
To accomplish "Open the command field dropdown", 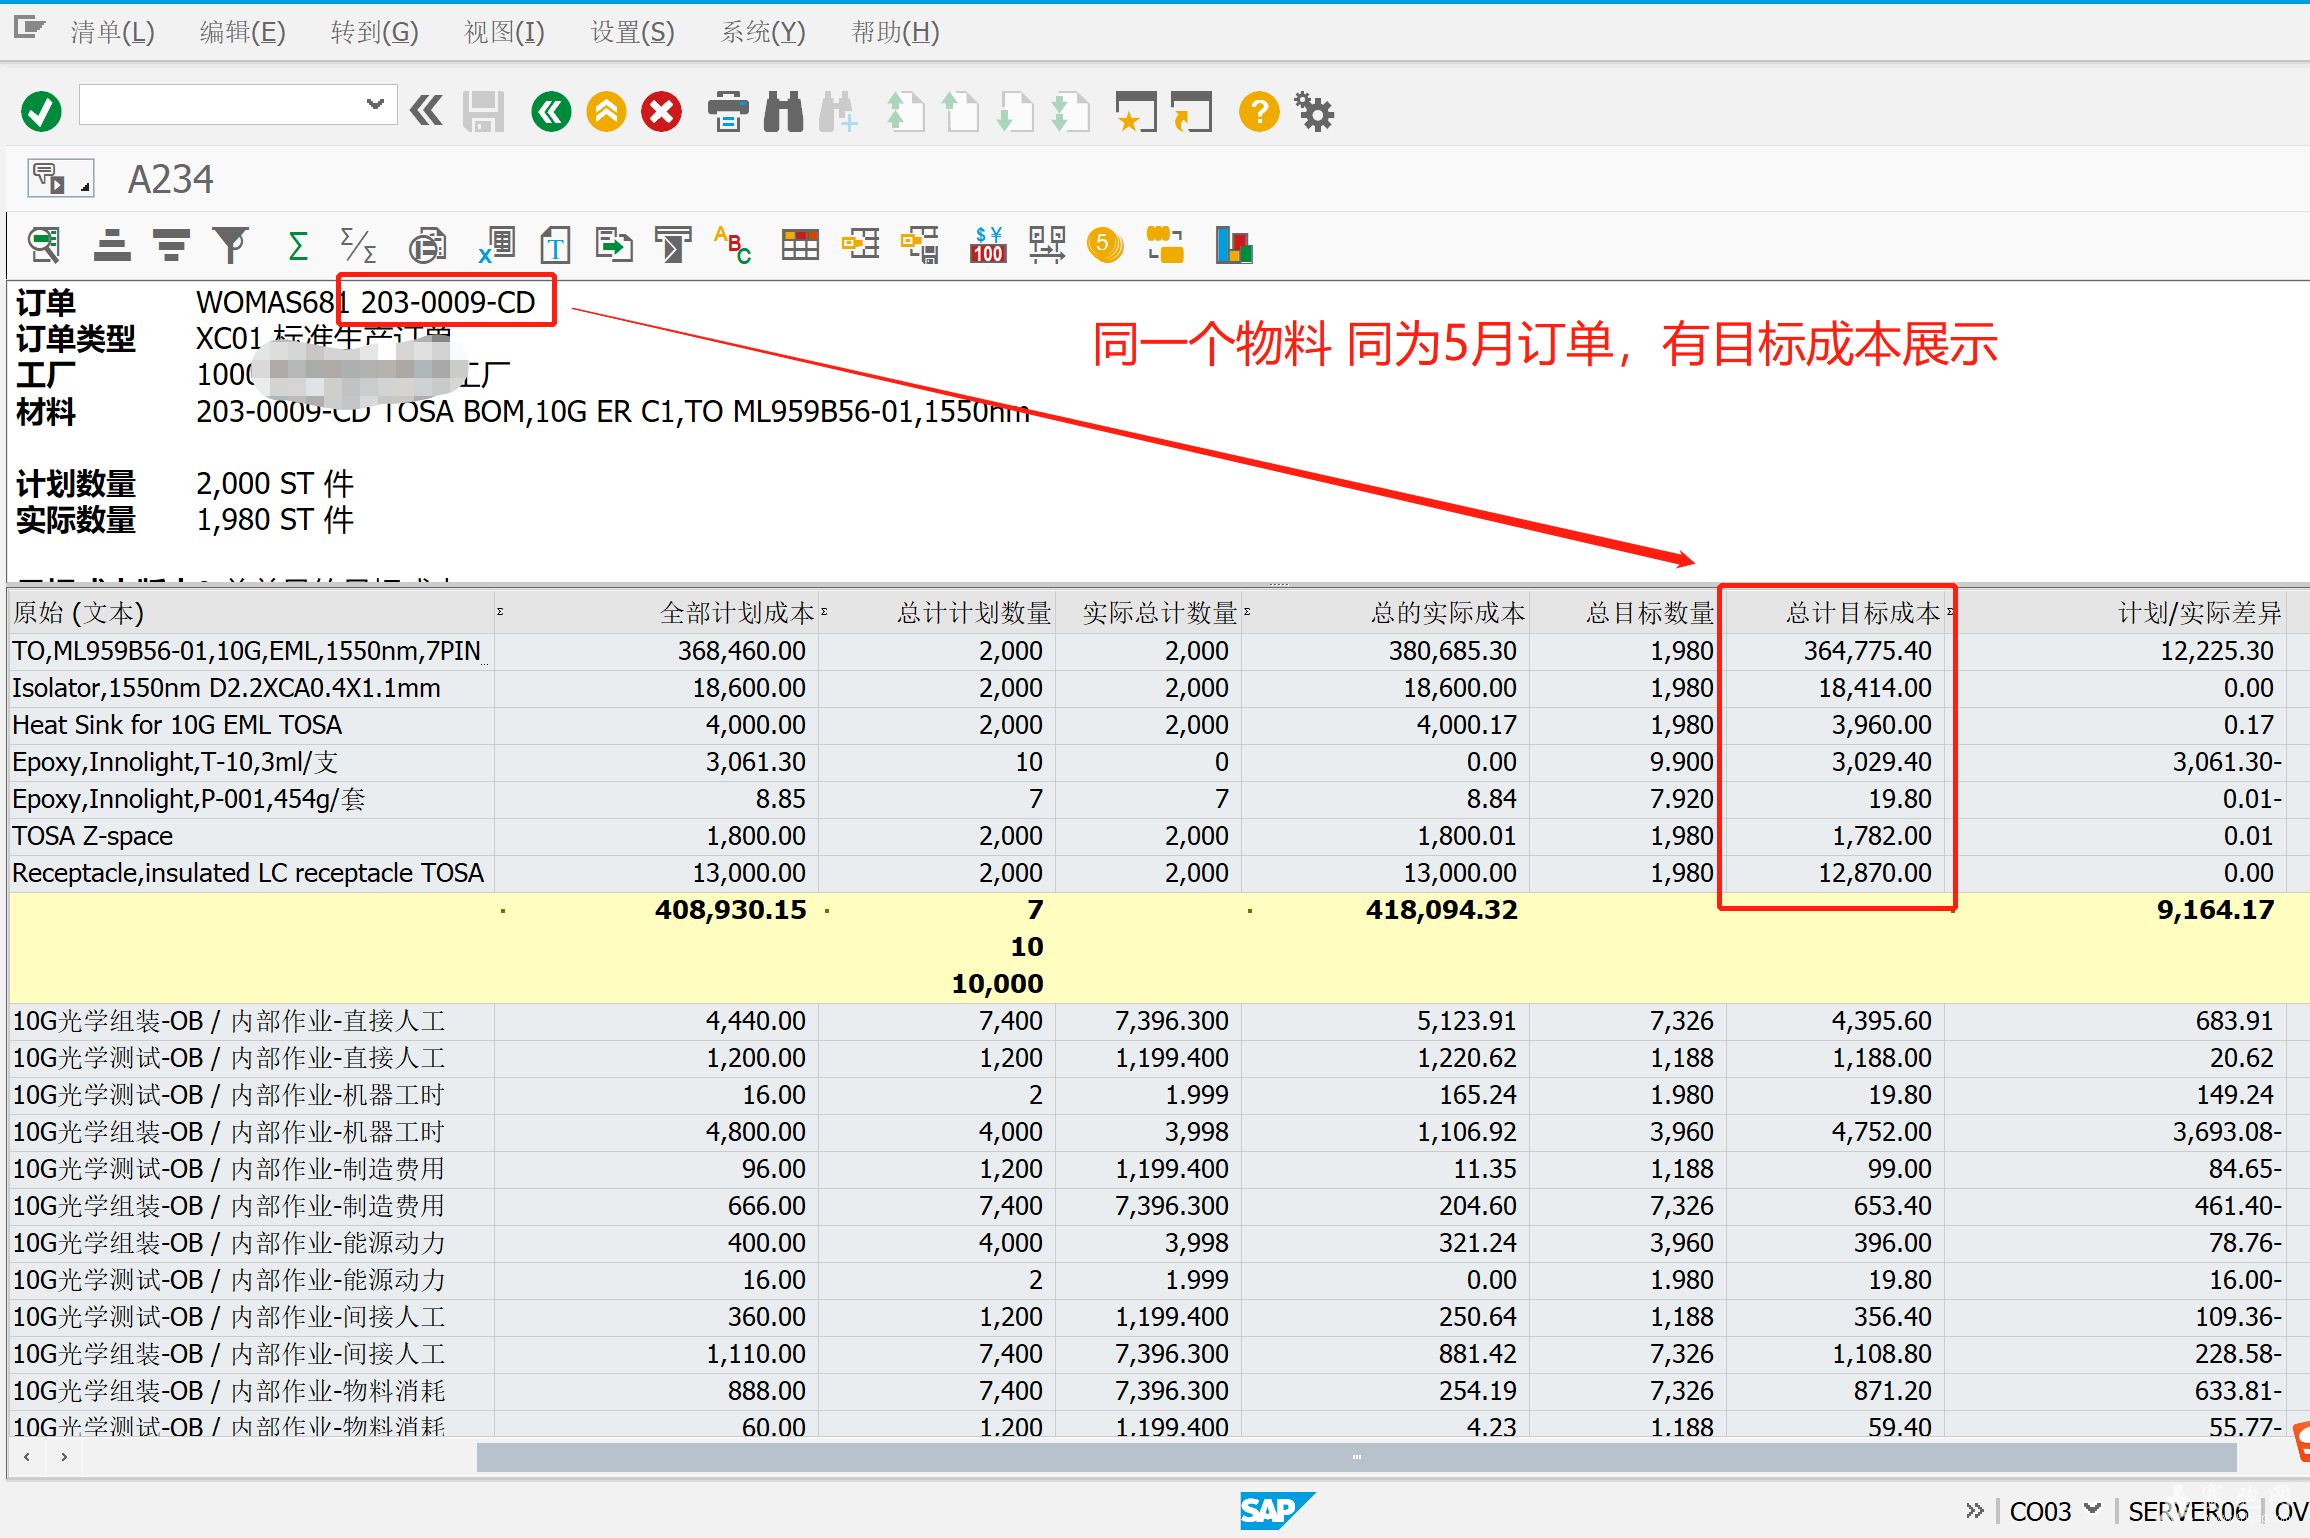I will click(375, 104).
